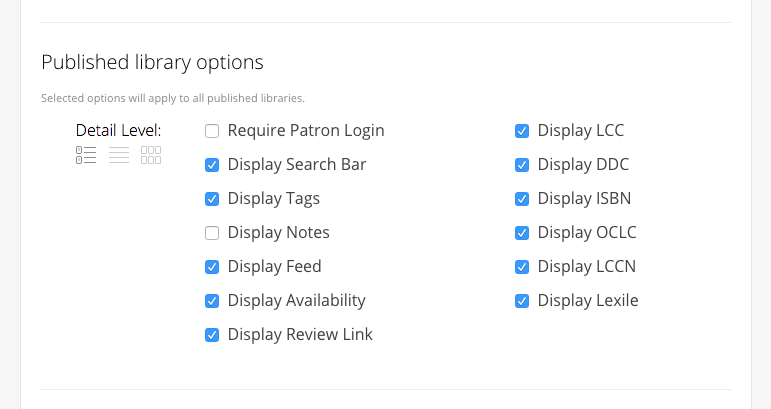This screenshot has width=771, height=409.
Task: Switch to the compact lines-only detail level
Action: pyautogui.click(x=119, y=155)
